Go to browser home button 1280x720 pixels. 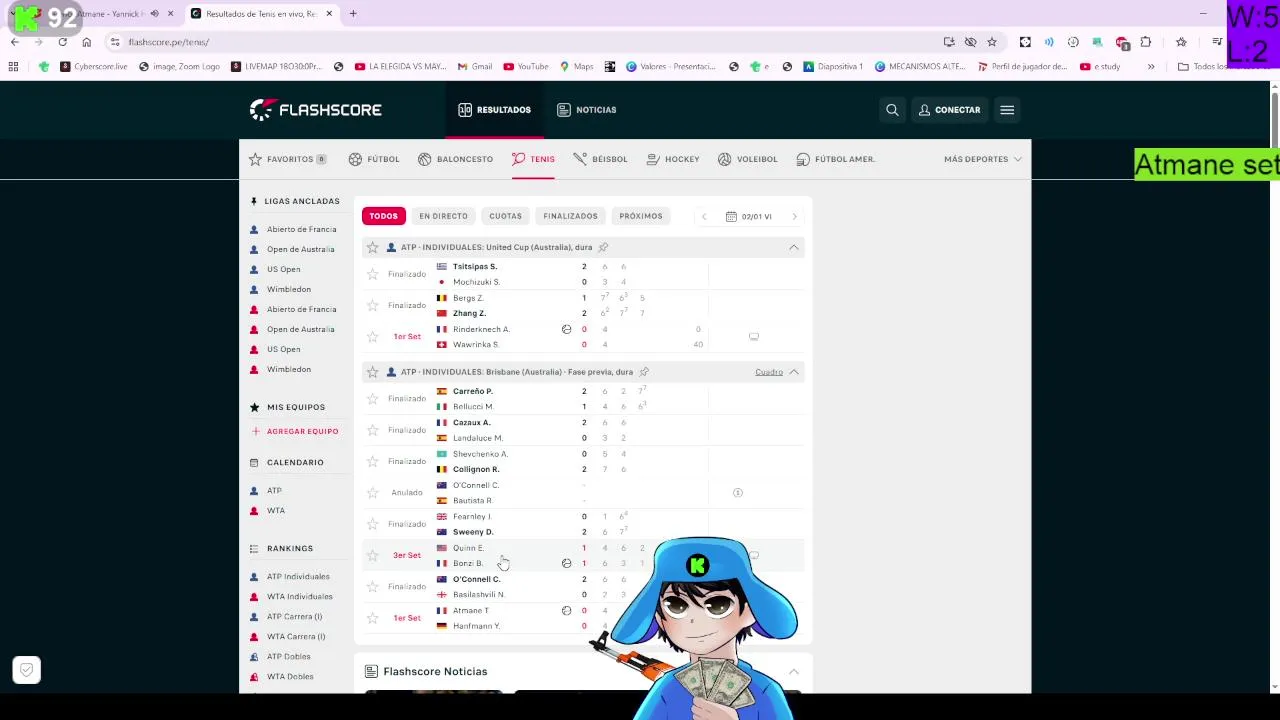(87, 42)
